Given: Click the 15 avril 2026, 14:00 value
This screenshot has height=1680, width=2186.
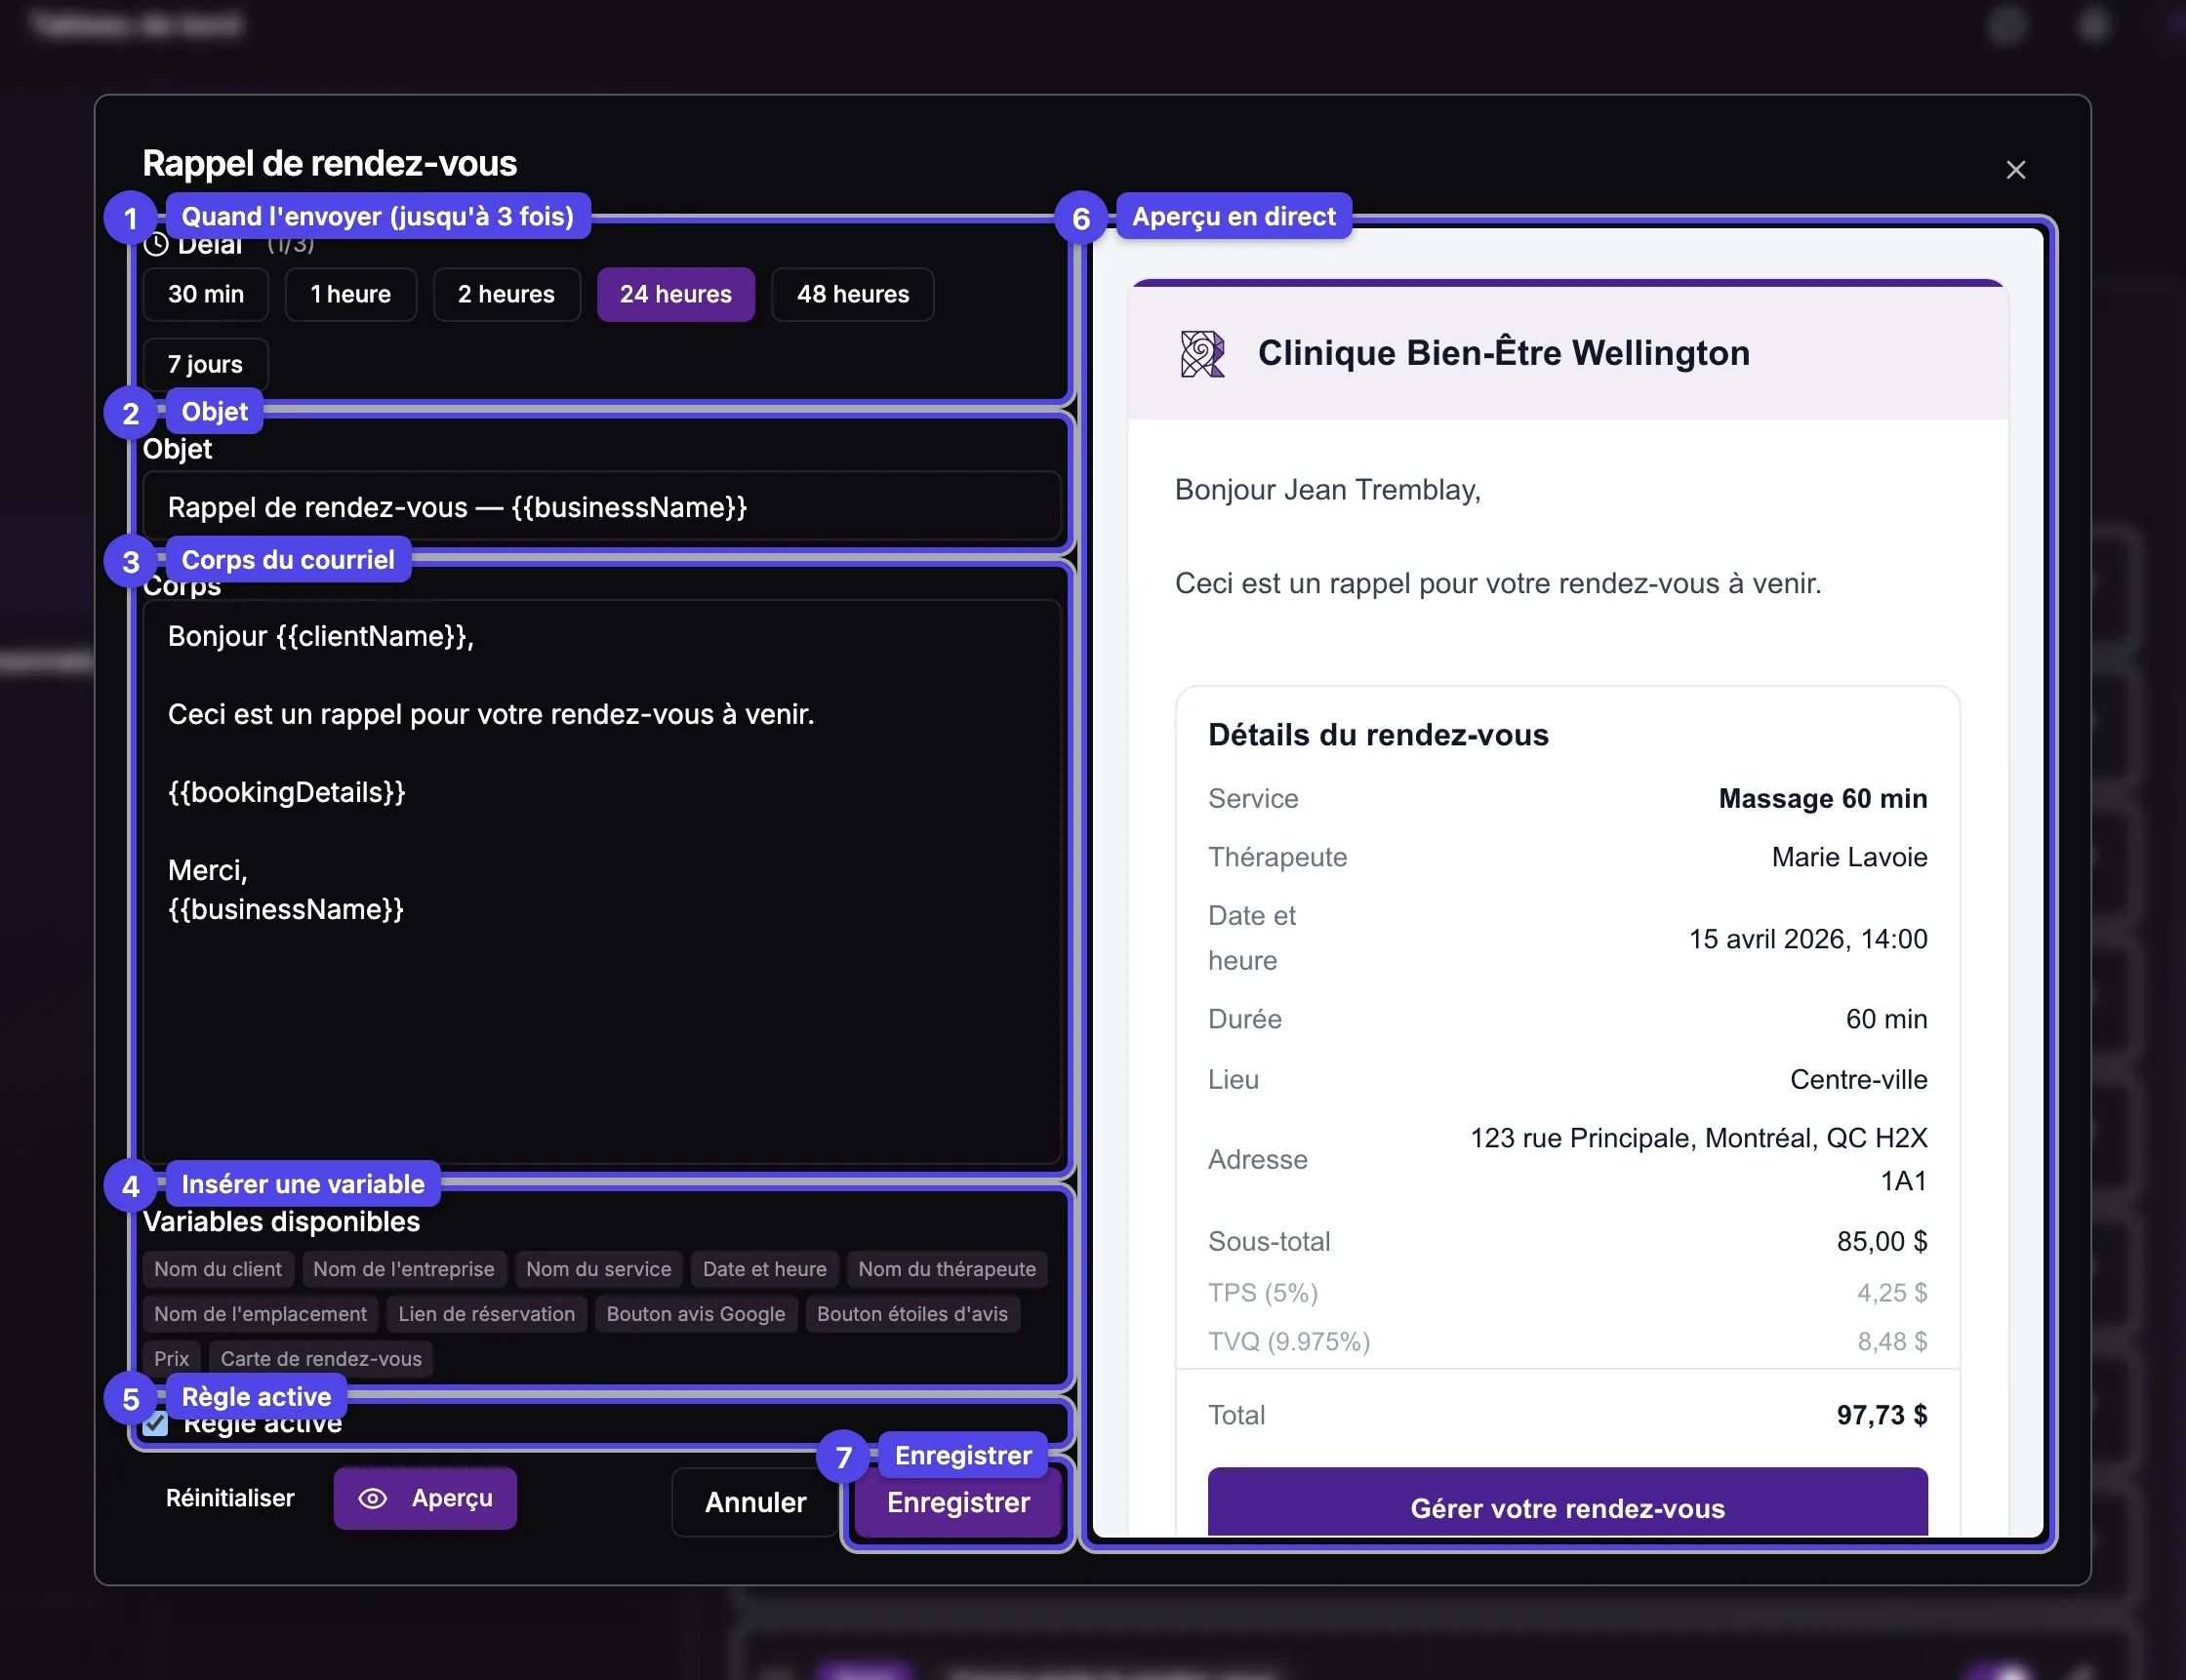Looking at the screenshot, I should [x=1808, y=939].
